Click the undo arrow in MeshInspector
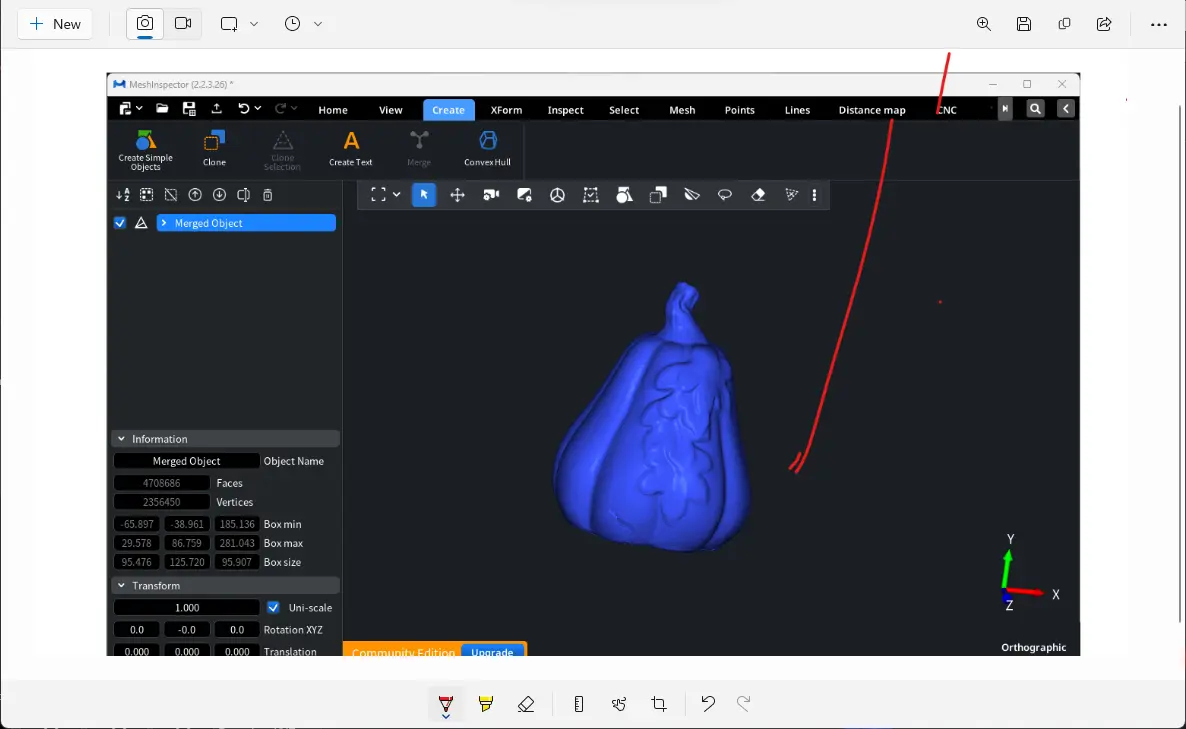 [x=244, y=109]
